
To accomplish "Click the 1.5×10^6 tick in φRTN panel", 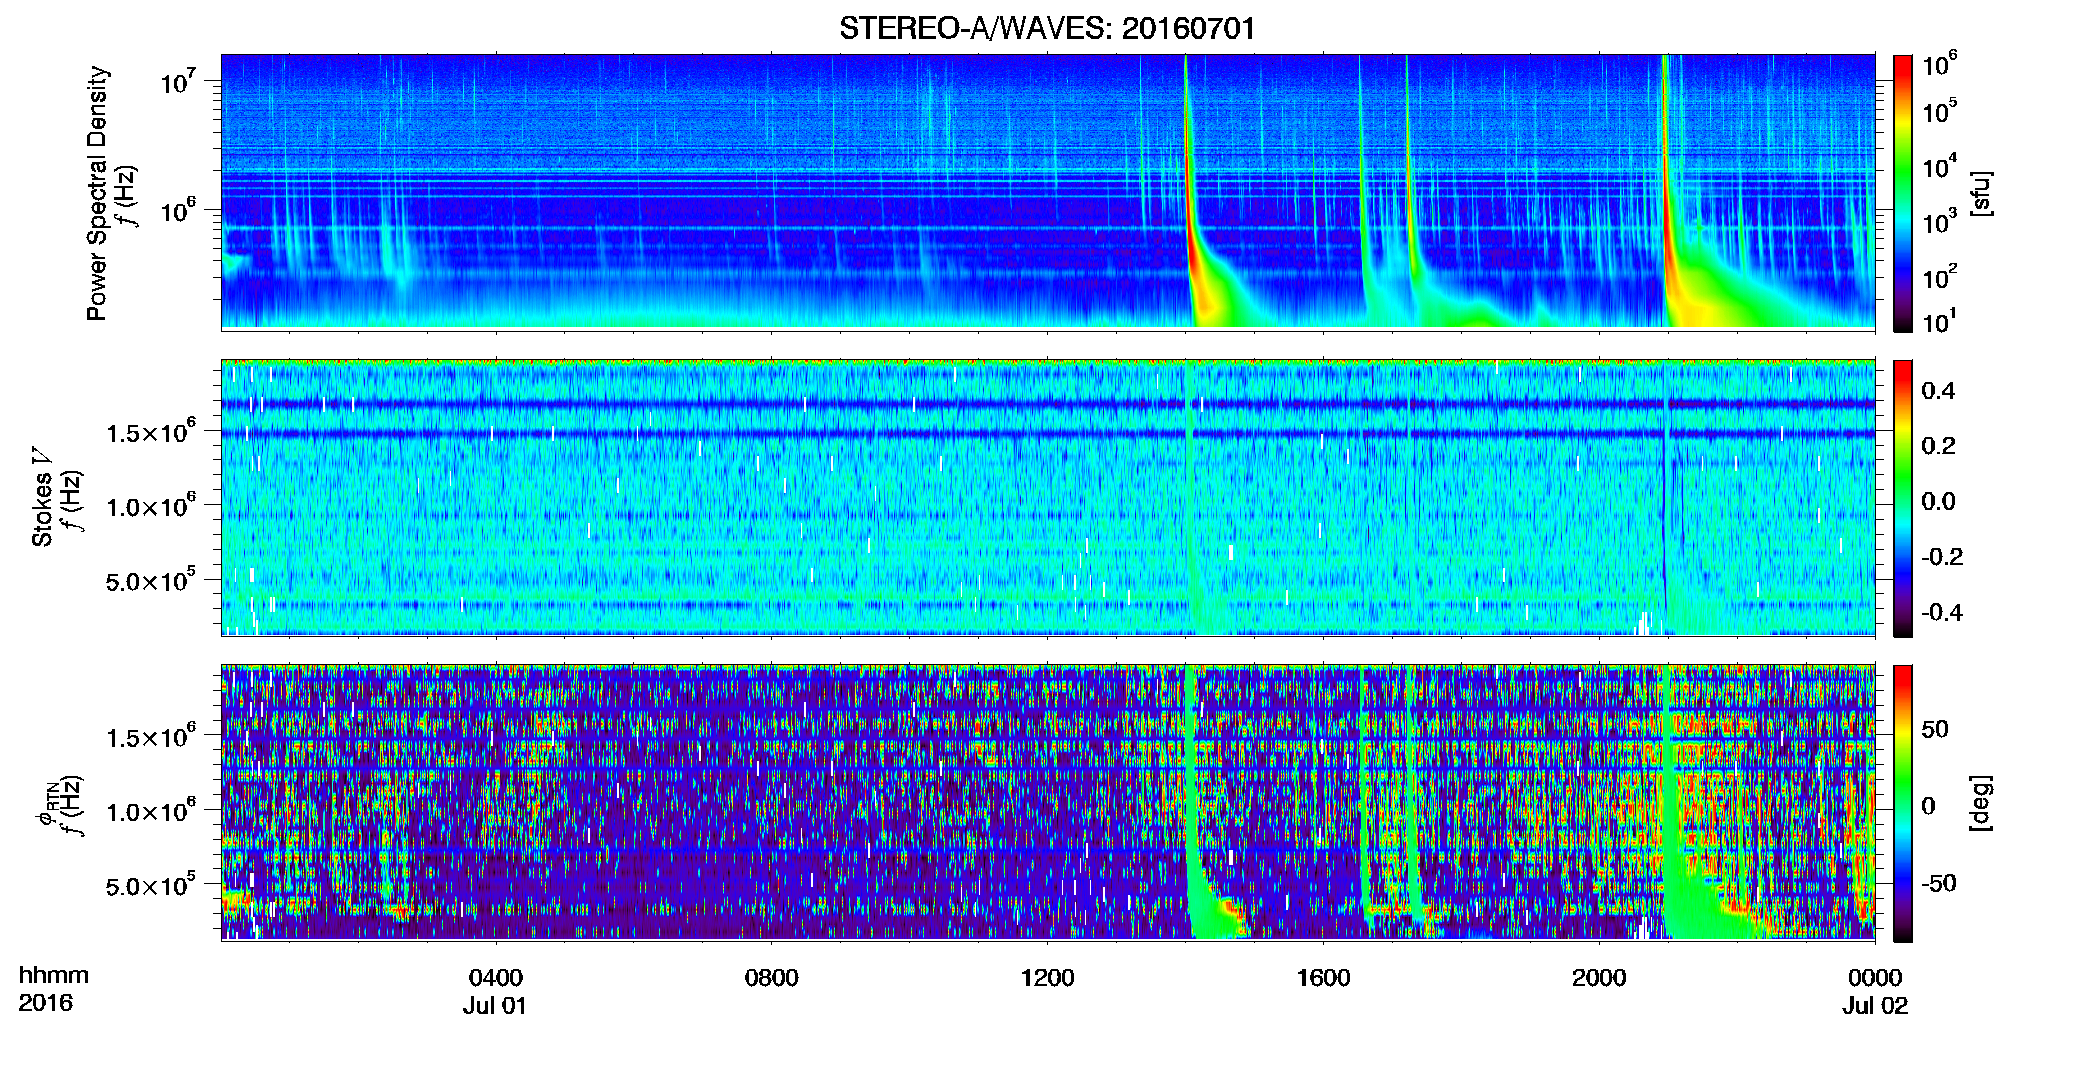I will click(x=149, y=736).
